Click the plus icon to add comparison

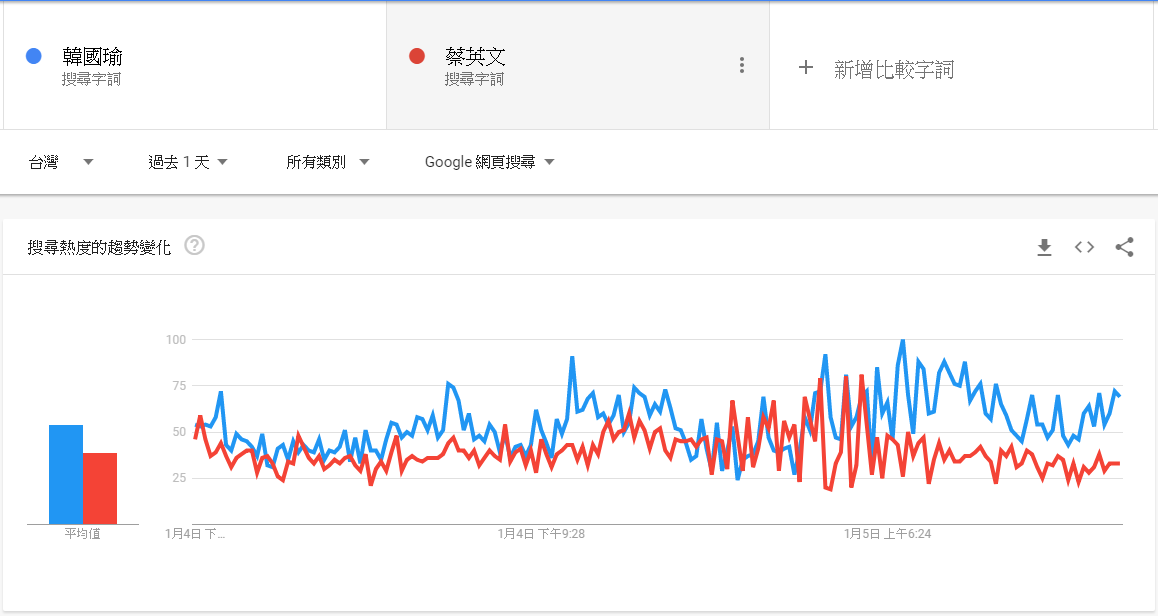coord(806,68)
